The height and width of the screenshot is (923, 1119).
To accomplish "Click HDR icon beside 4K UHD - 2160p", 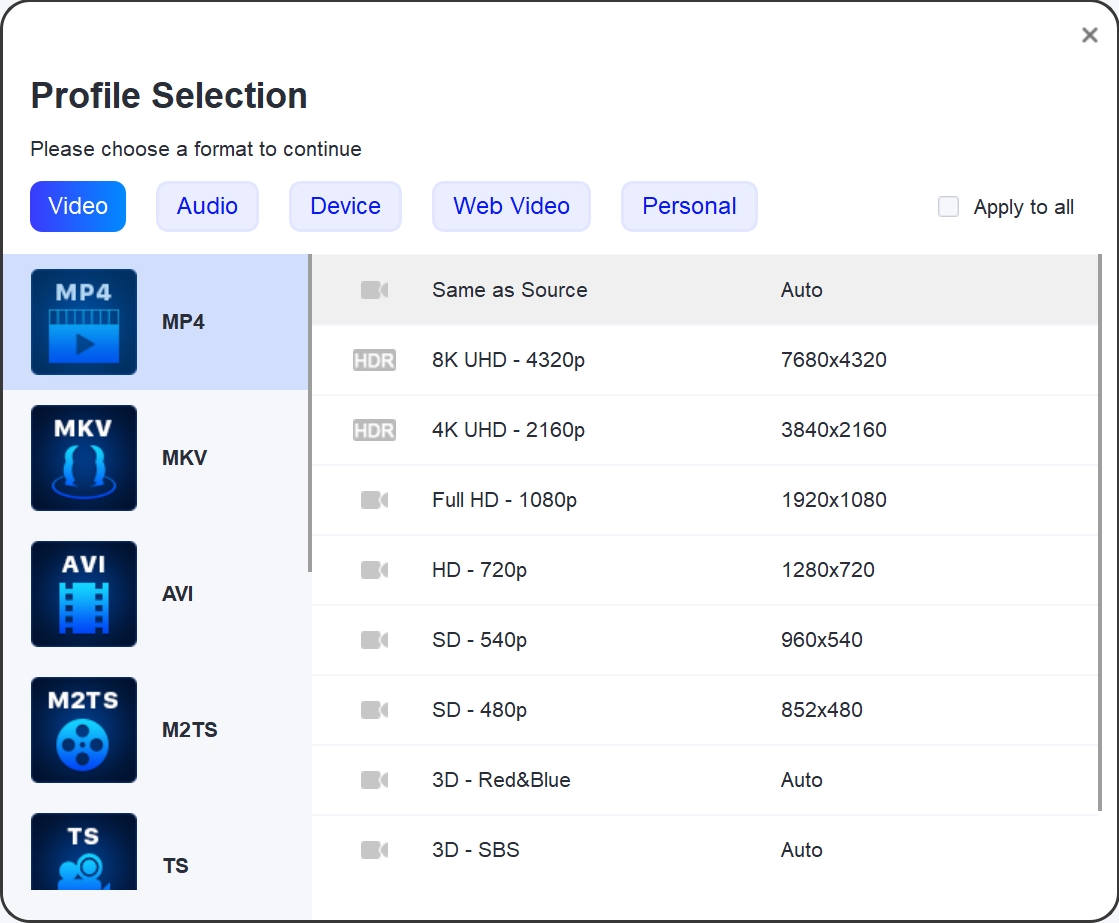I will (374, 430).
